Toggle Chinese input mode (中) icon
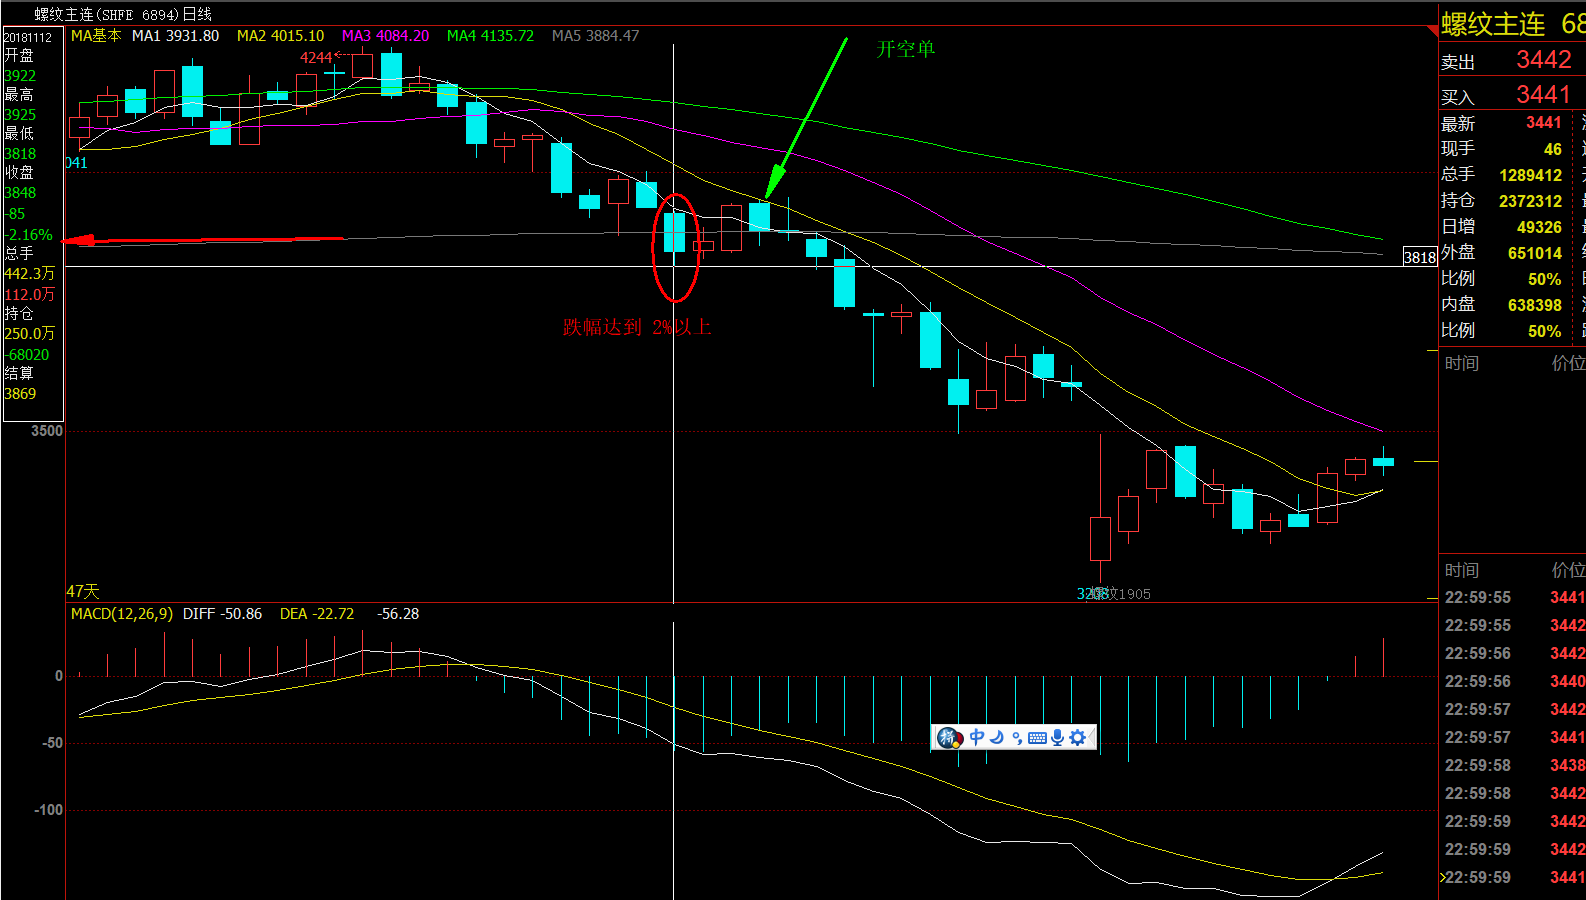 point(977,737)
